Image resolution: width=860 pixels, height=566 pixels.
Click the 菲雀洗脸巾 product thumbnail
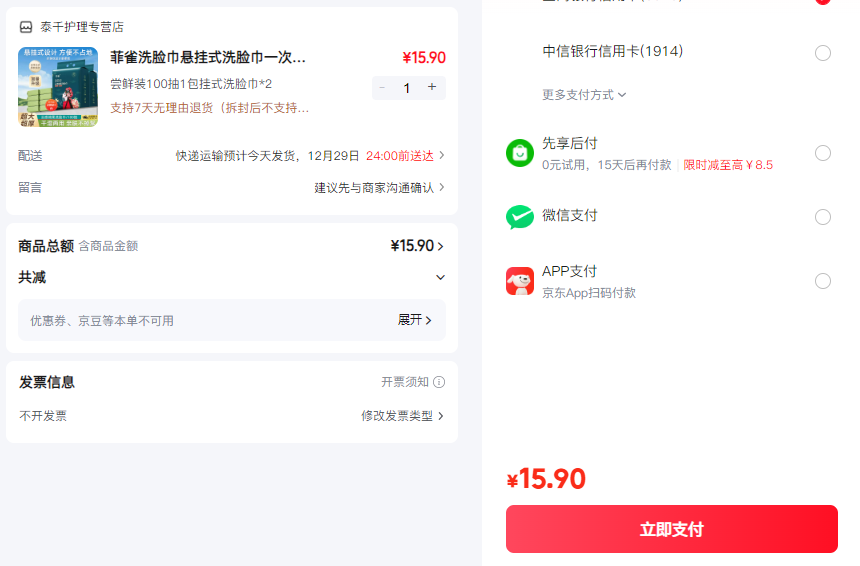tap(58, 87)
